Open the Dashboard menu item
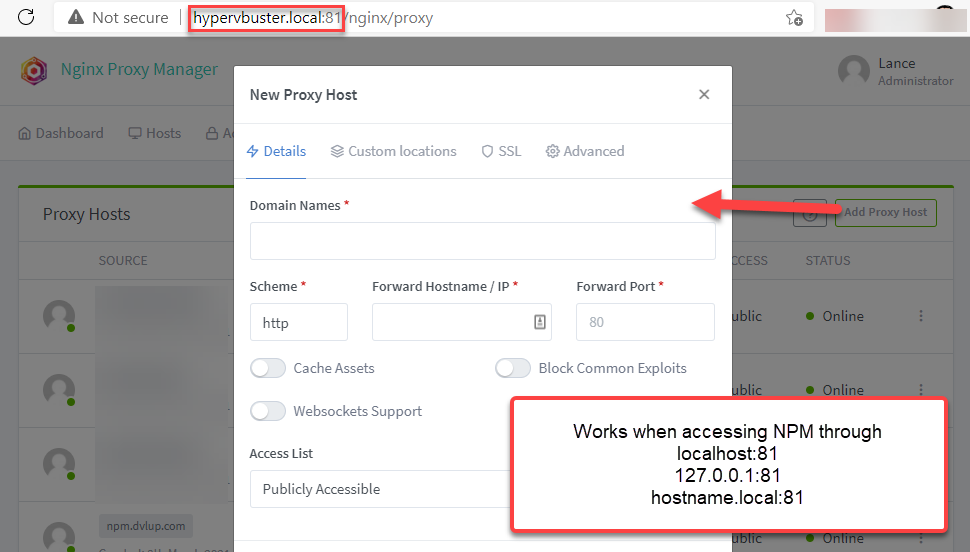Screen dimensions: 970x552 [61, 133]
